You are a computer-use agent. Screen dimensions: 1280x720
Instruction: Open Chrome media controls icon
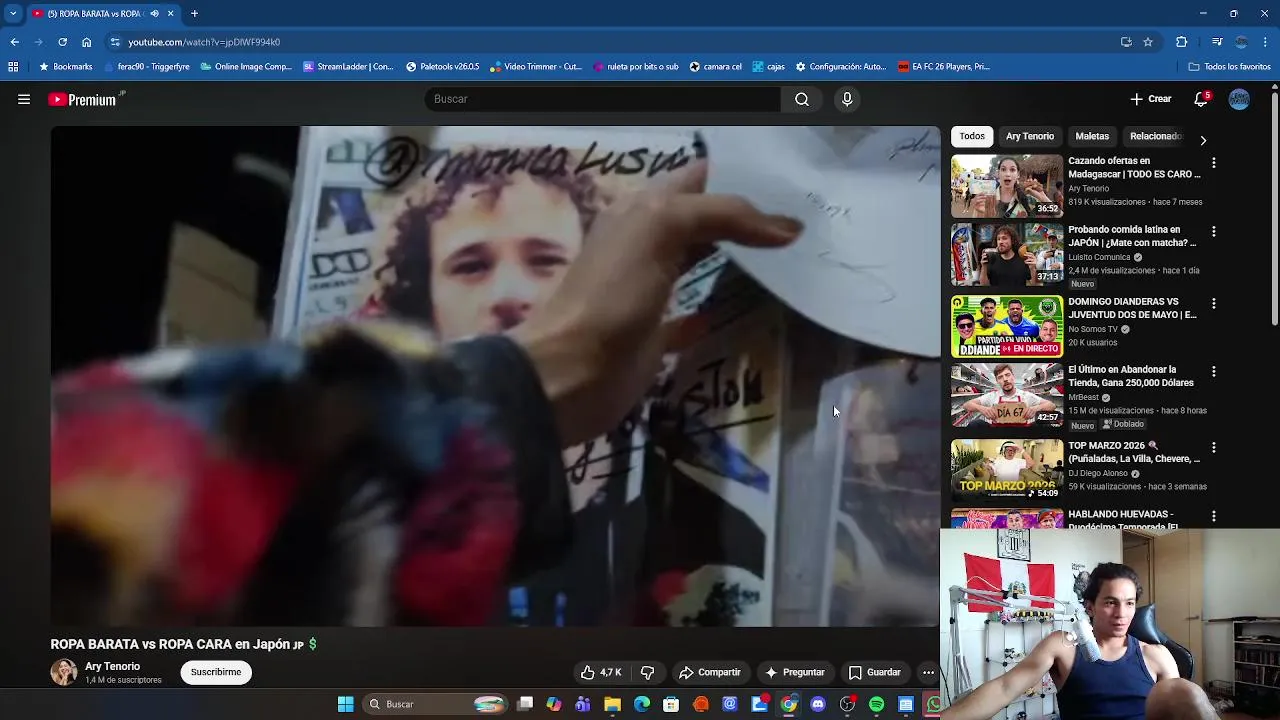[1217, 42]
